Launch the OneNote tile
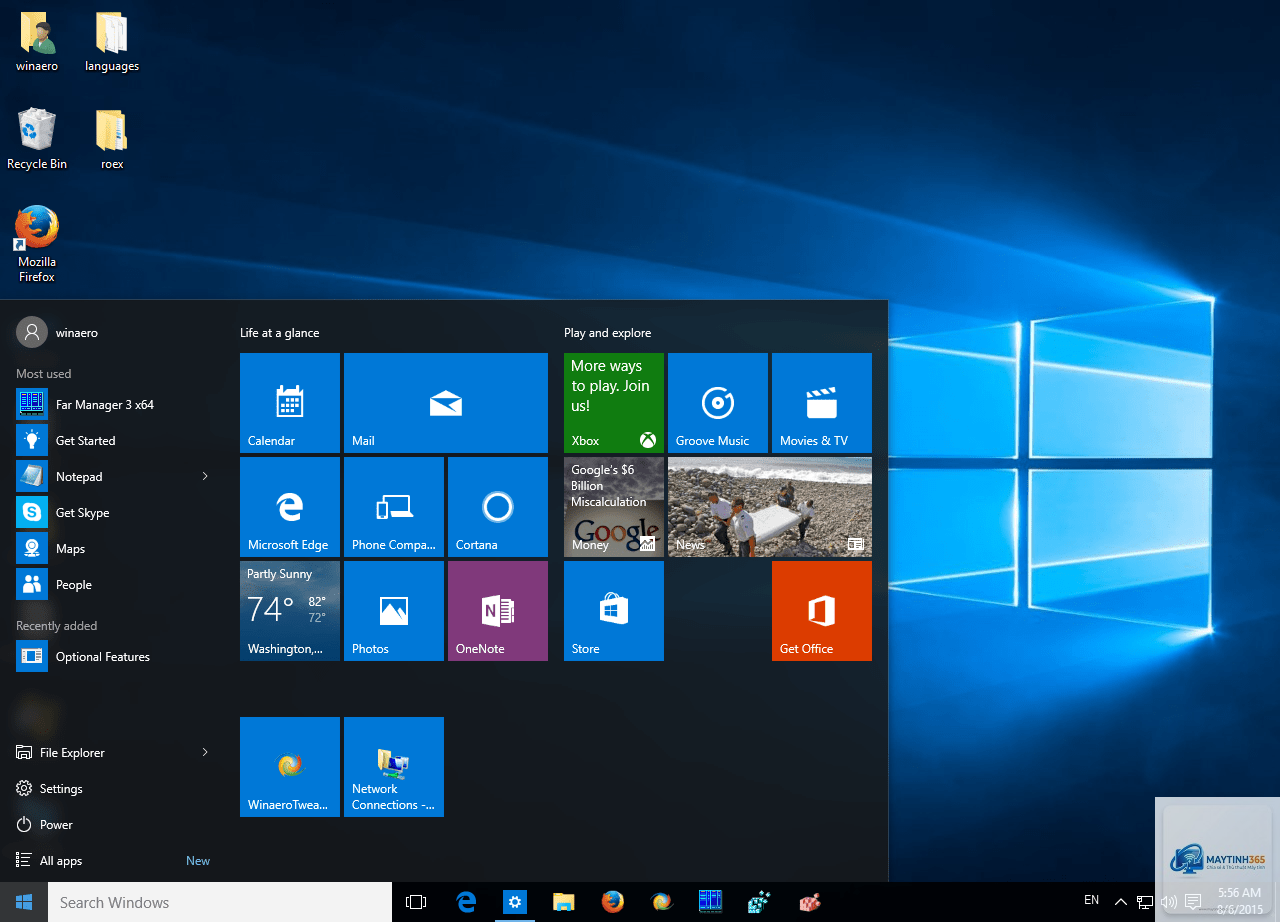This screenshot has height=922, width=1280. (x=498, y=611)
